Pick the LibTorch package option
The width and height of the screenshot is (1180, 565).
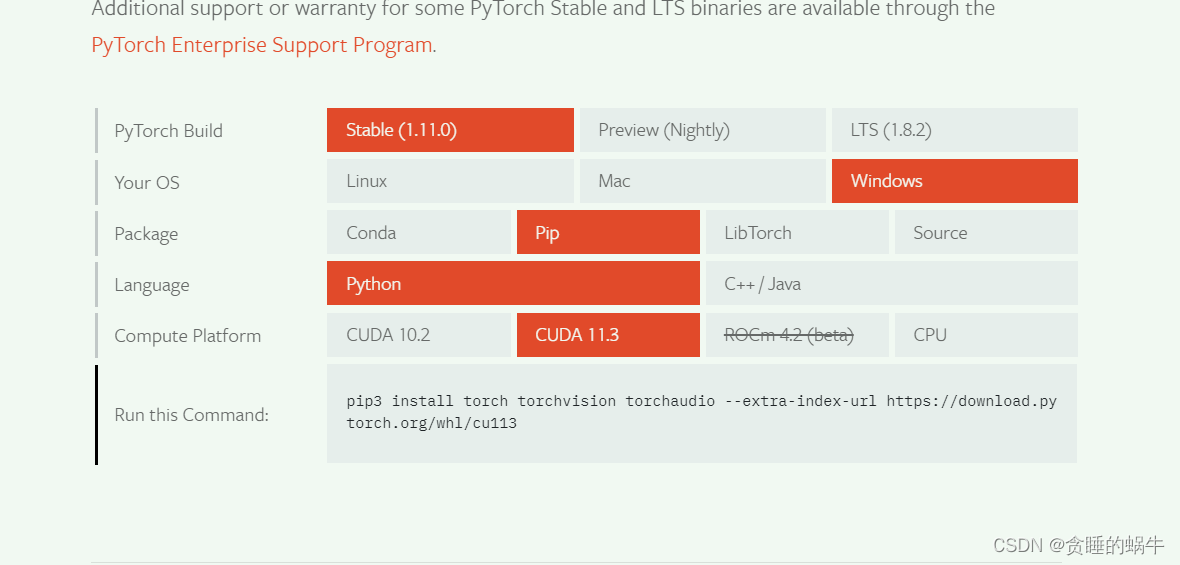point(796,233)
